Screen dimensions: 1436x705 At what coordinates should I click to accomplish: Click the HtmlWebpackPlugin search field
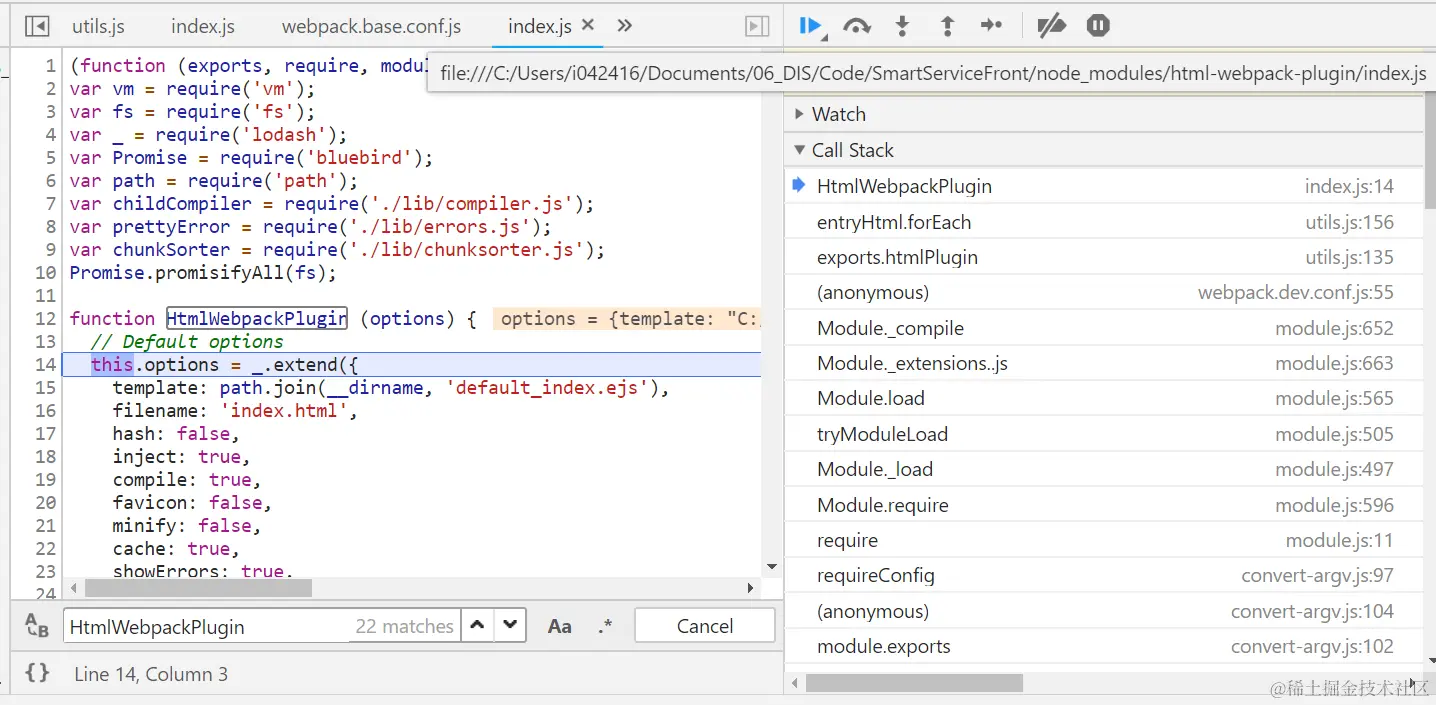pyautogui.click(x=261, y=626)
